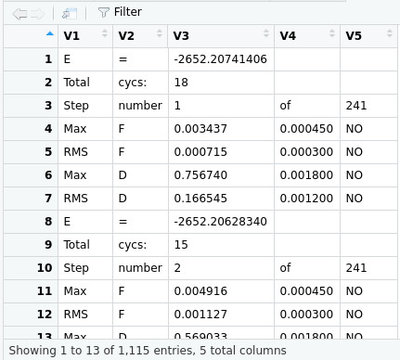Select the 'D' cell in row 7

coord(140,198)
